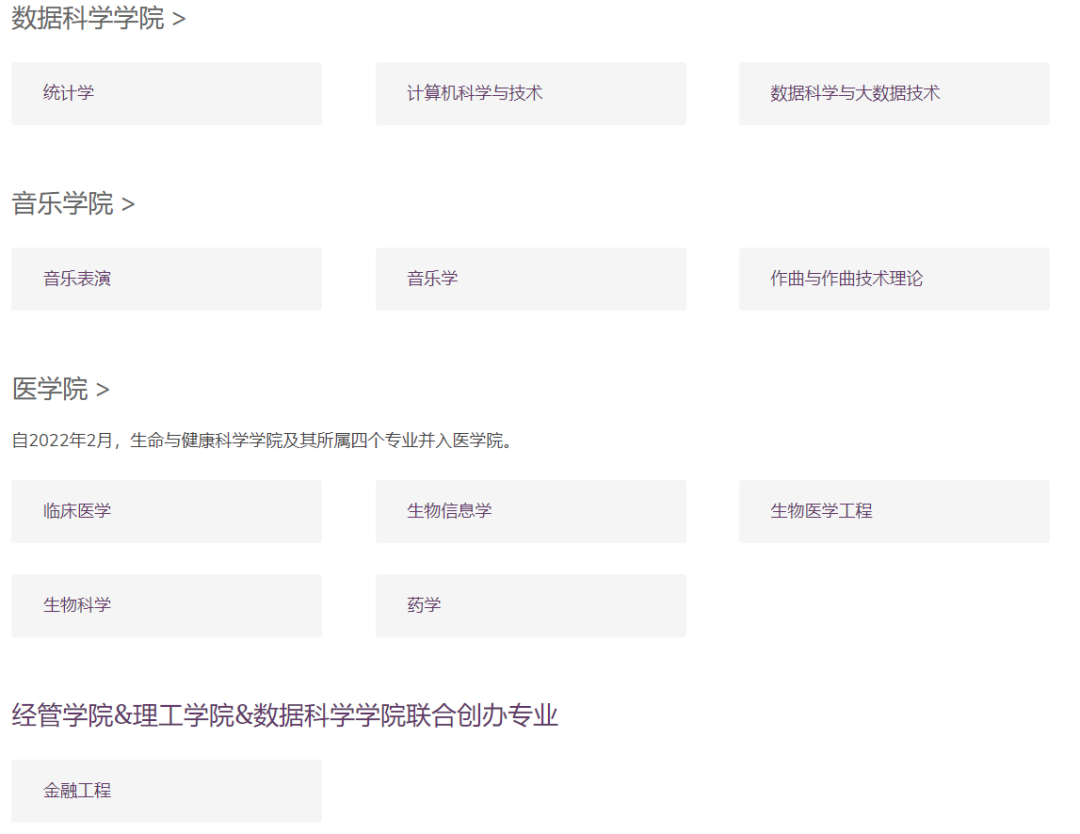
Task: Open the 生物医学工程 major card
Action: (x=894, y=512)
